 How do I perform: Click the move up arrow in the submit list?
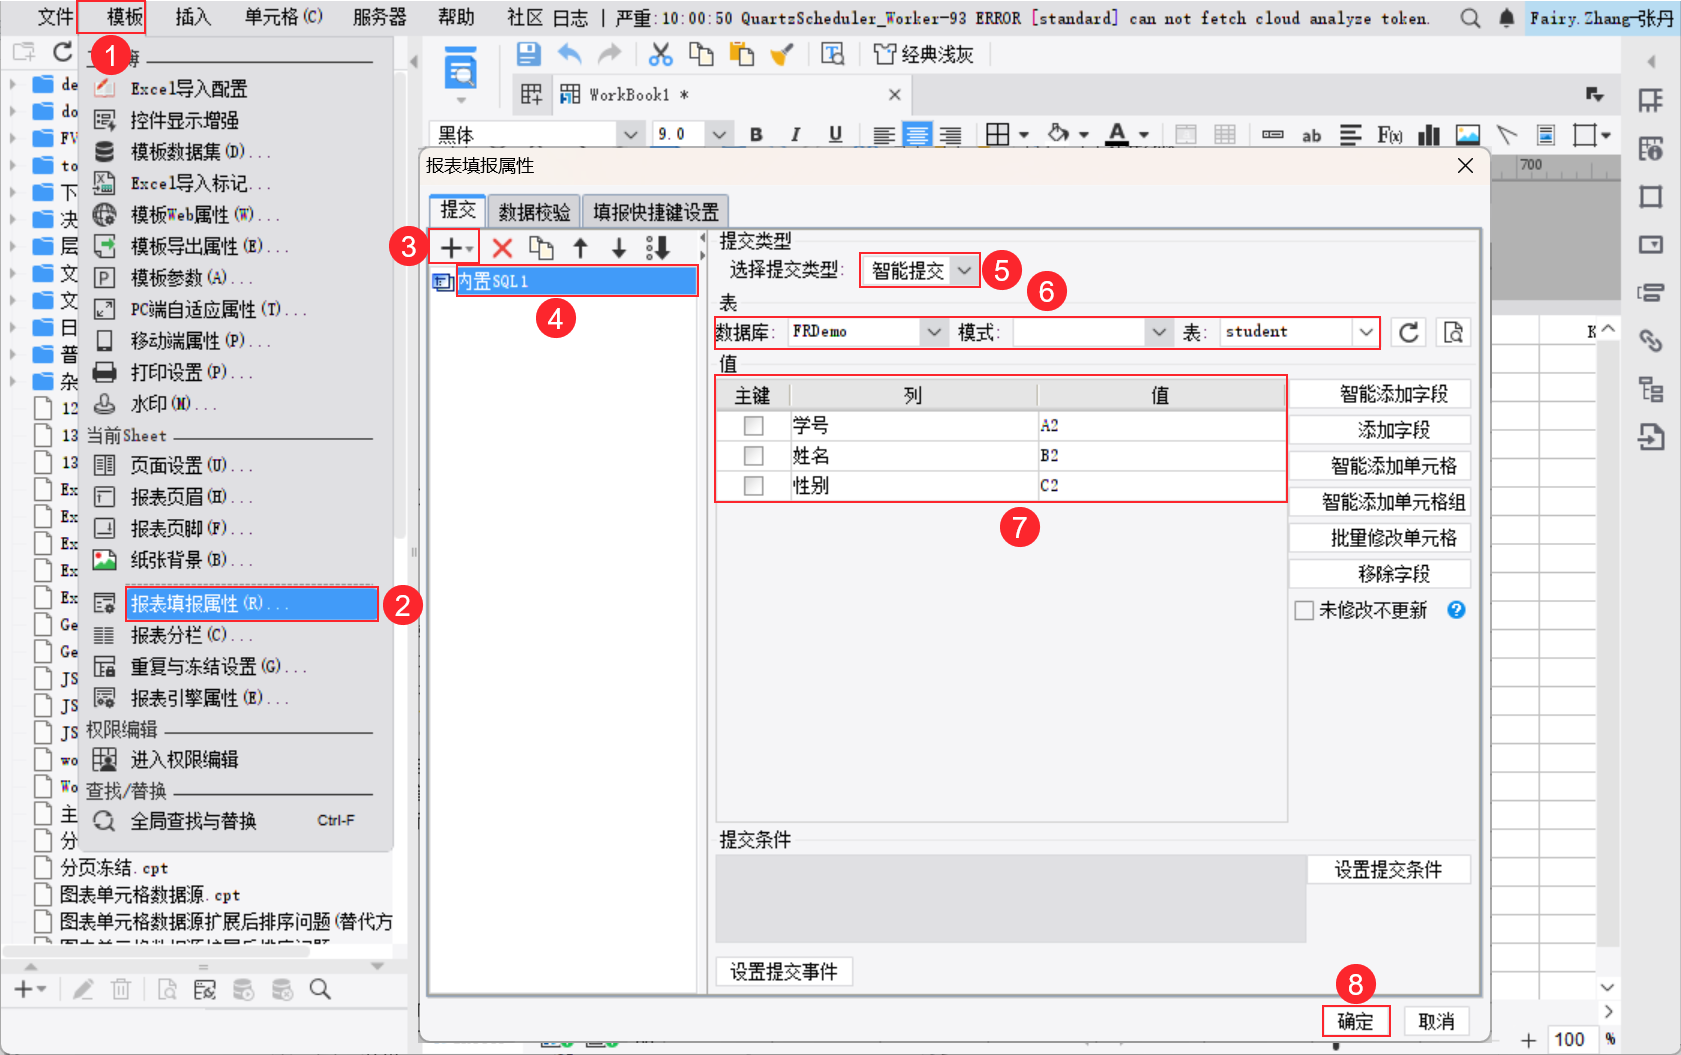pyautogui.click(x=580, y=248)
